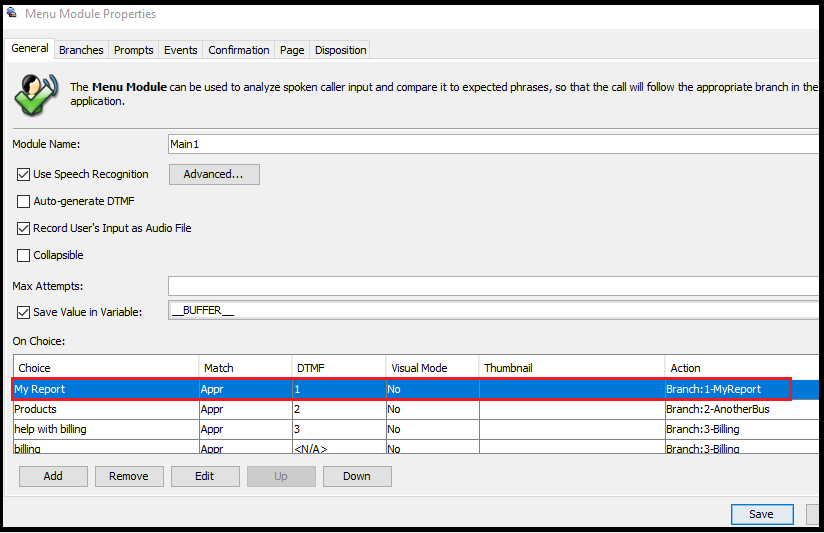The height and width of the screenshot is (533, 824).
Task: Disable Use Speech Recognition checkbox
Action: pyautogui.click(x=23, y=175)
